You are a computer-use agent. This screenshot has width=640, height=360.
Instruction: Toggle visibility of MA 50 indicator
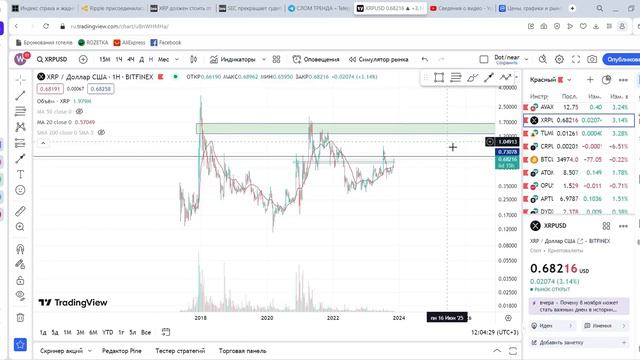79,111
